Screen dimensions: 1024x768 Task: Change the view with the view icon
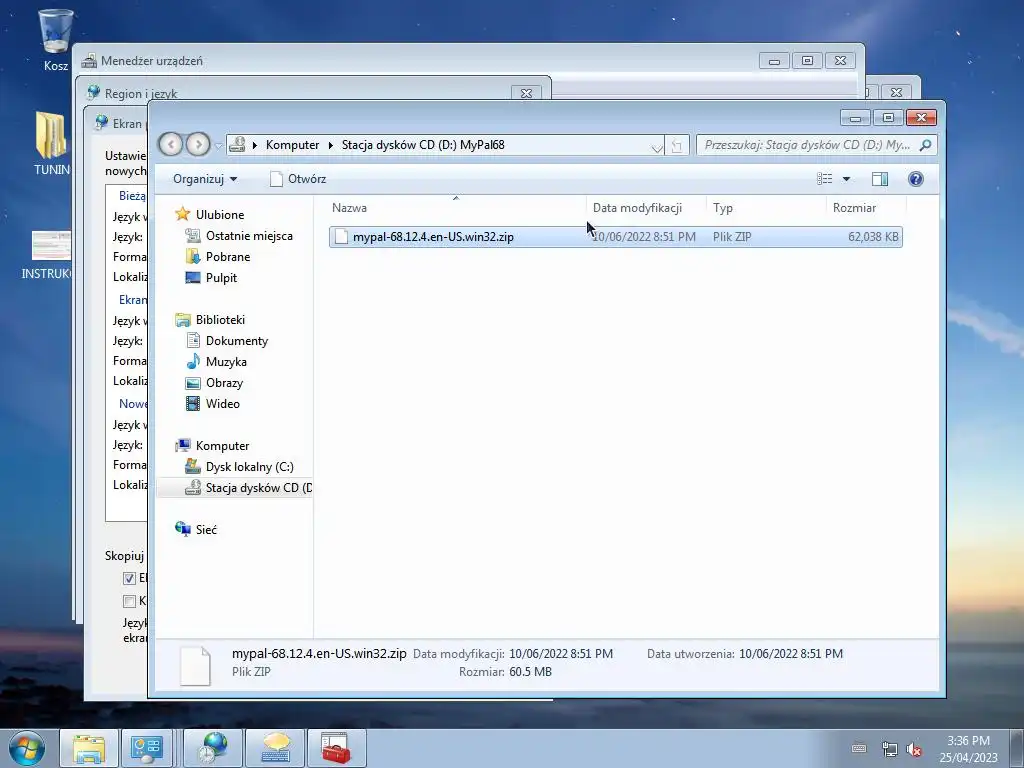(825, 179)
